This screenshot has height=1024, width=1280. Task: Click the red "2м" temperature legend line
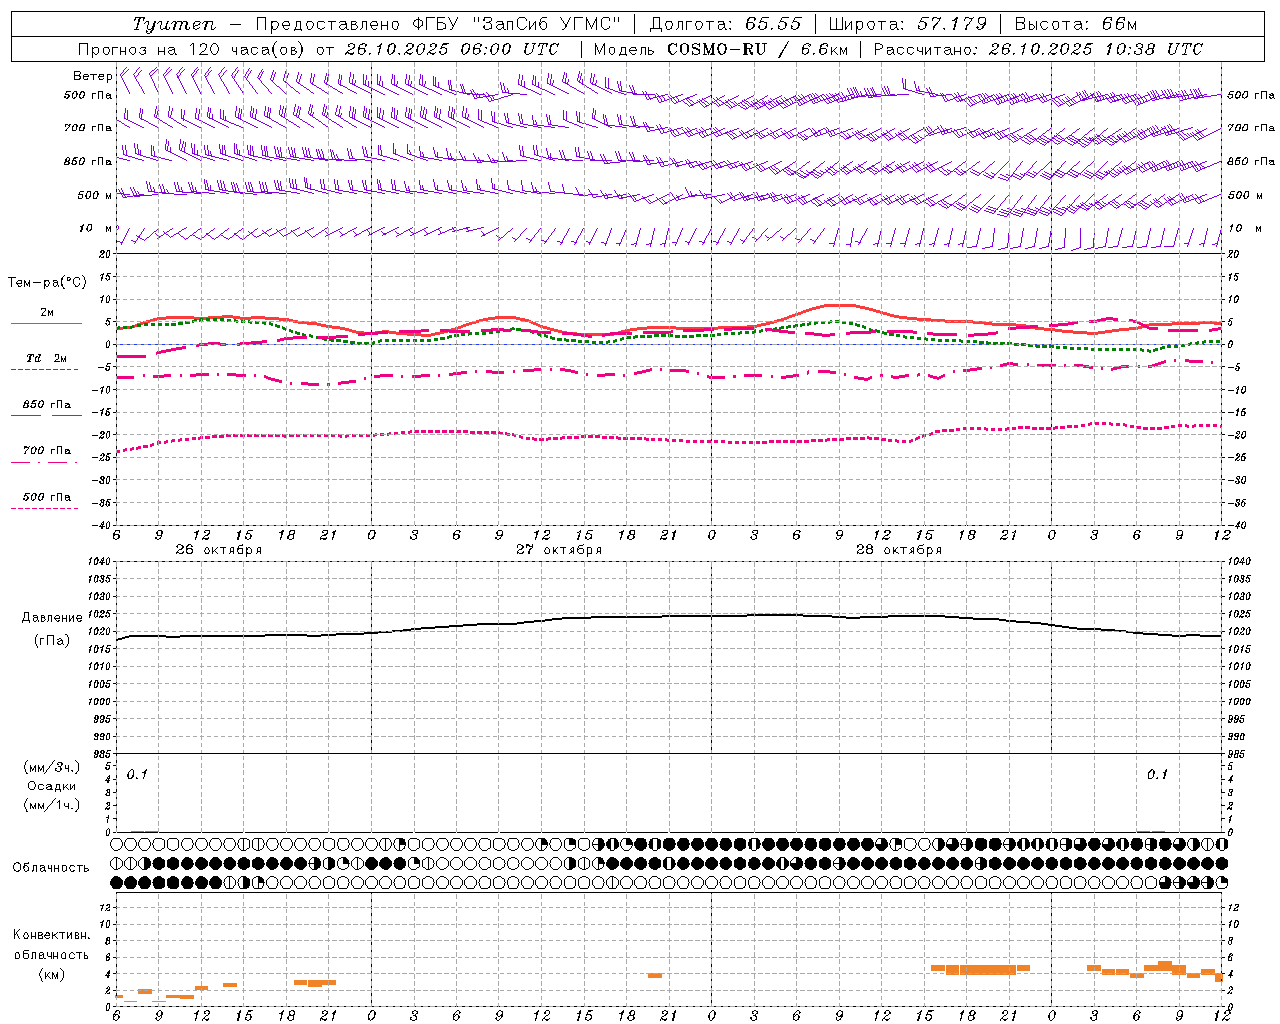46,323
